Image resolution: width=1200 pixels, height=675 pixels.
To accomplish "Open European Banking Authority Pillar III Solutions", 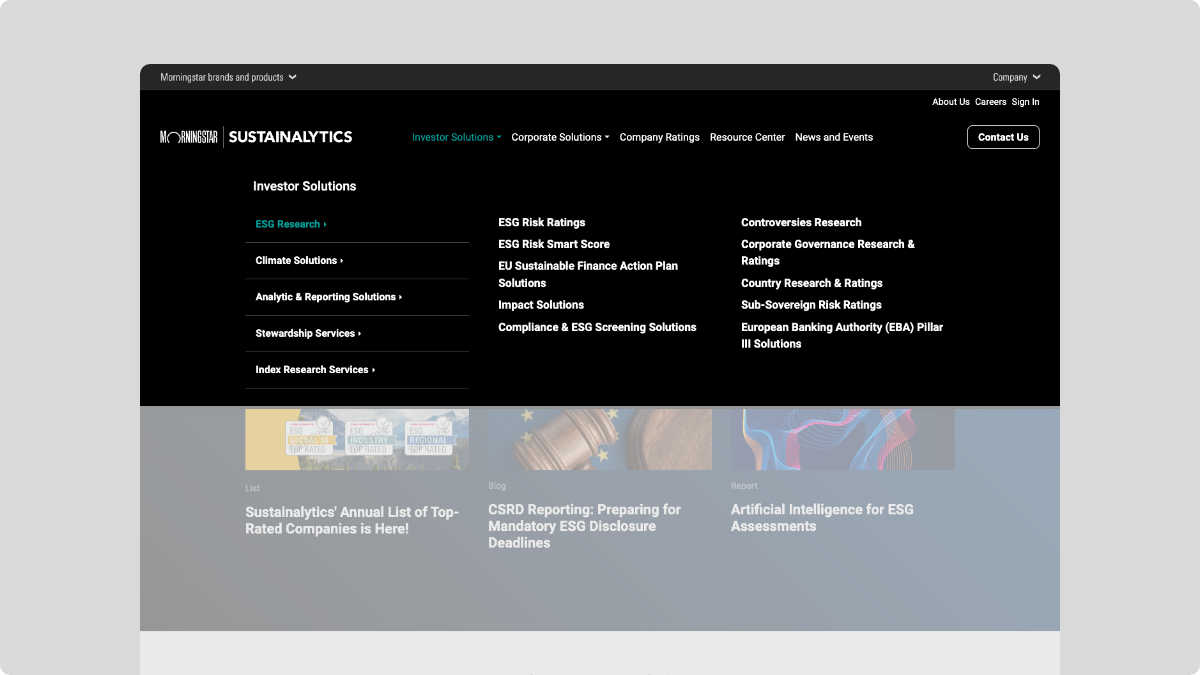I will (x=842, y=335).
